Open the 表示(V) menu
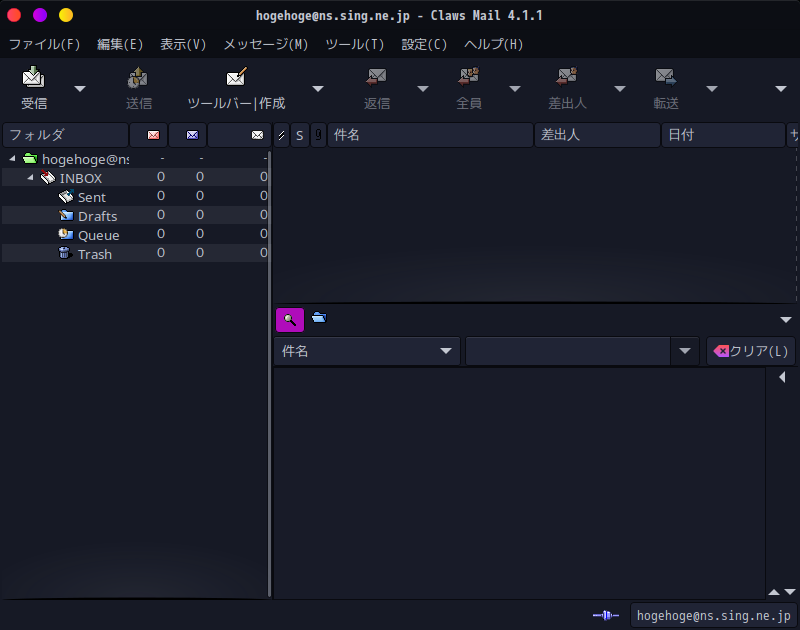Screen dimensions: 800x630 point(183,44)
